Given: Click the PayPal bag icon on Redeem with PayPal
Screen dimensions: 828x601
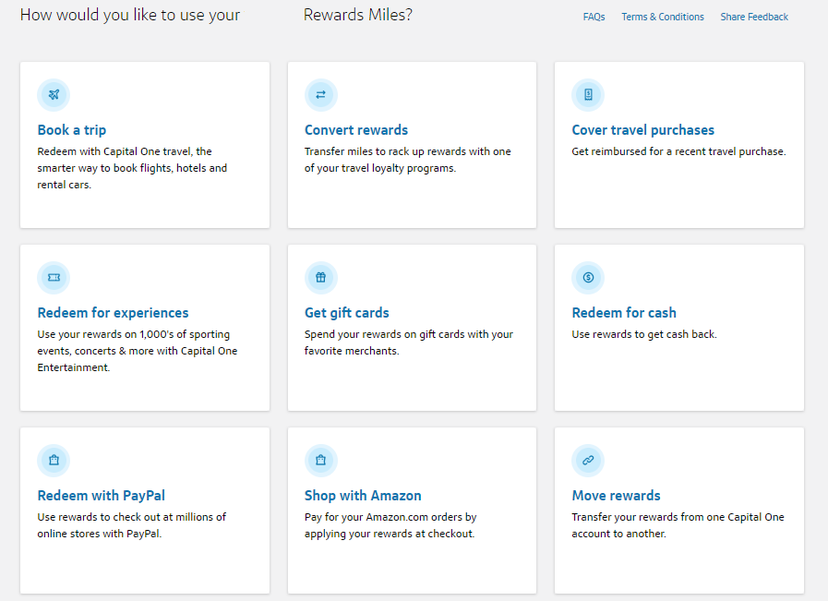Looking at the screenshot, I should coord(53,460).
